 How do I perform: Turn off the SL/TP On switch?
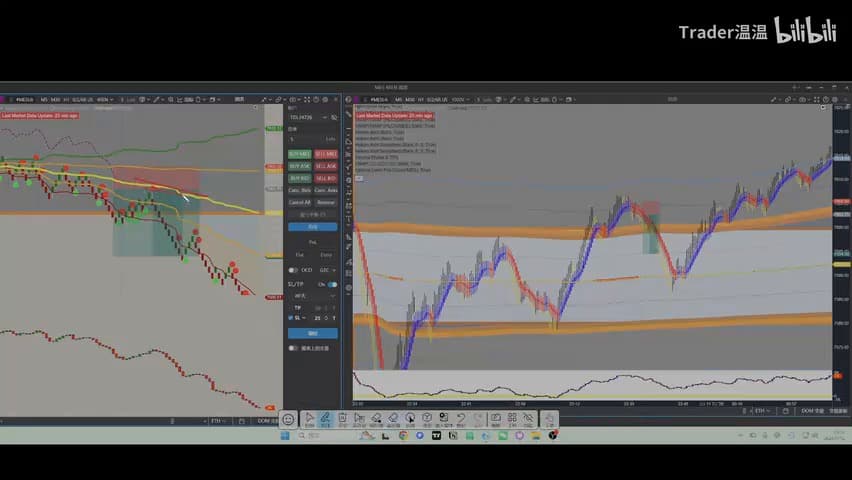pos(332,284)
